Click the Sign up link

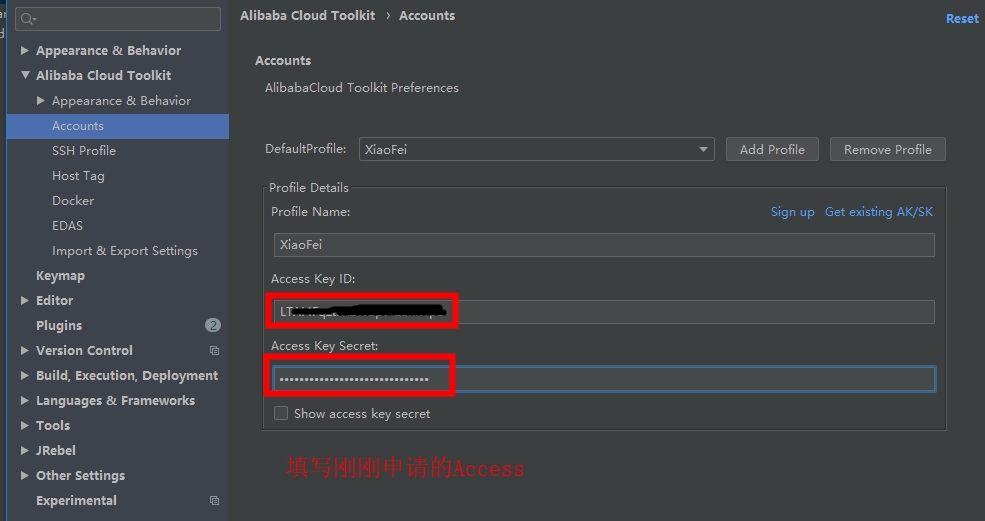point(792,212)
